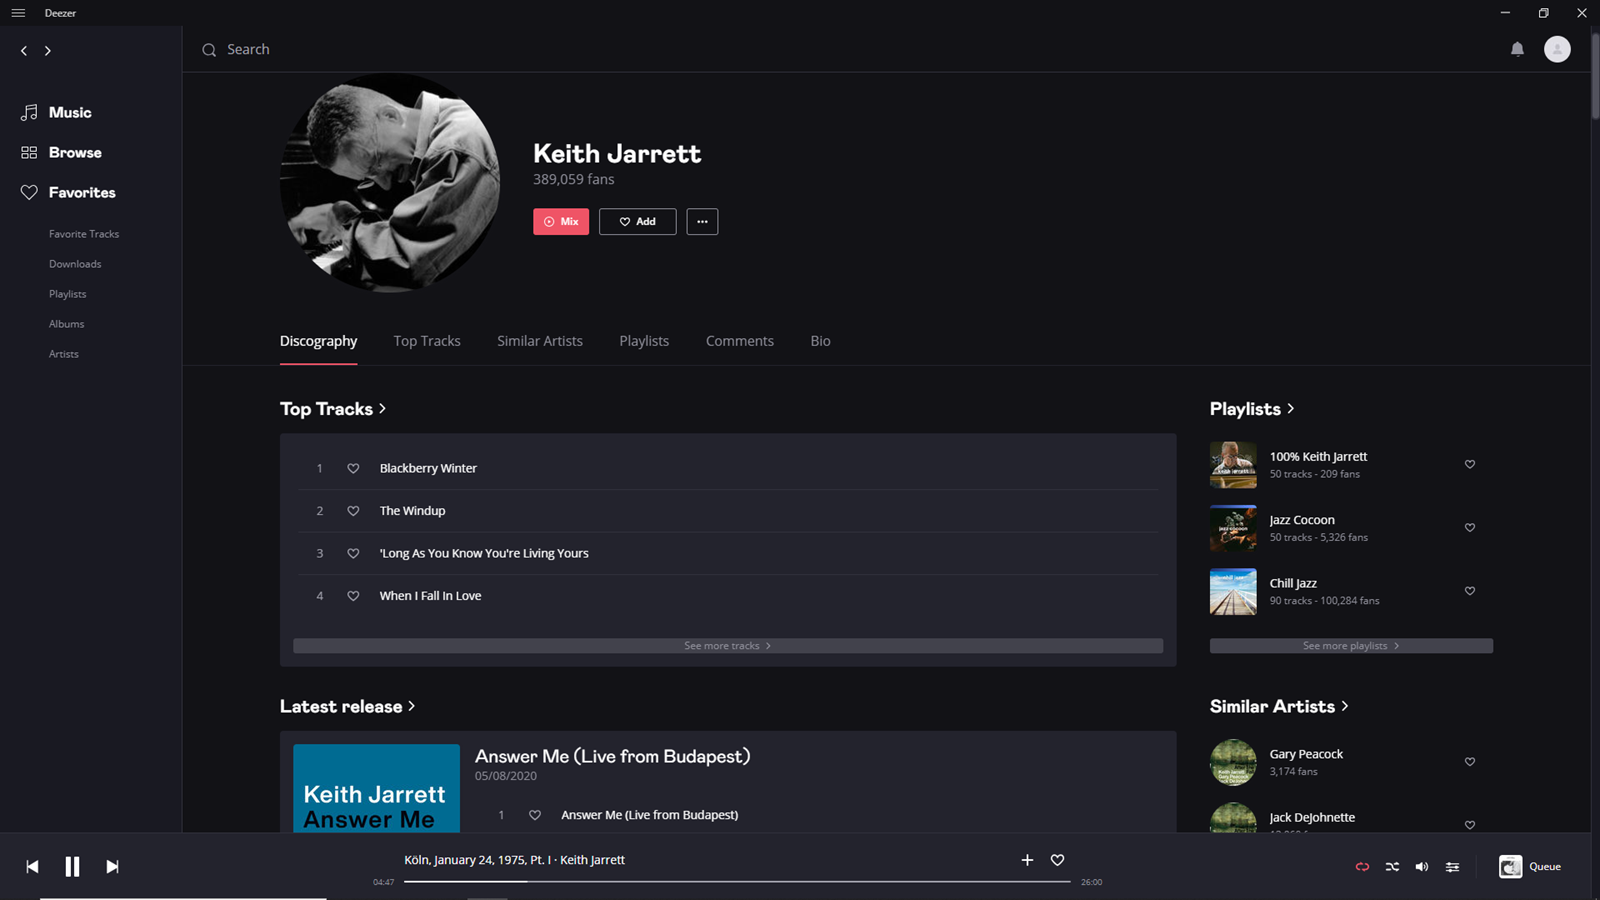Favorite the Chill Jazz playlist
Screen dimensions: 1600x900
[x=1470, y=591]
